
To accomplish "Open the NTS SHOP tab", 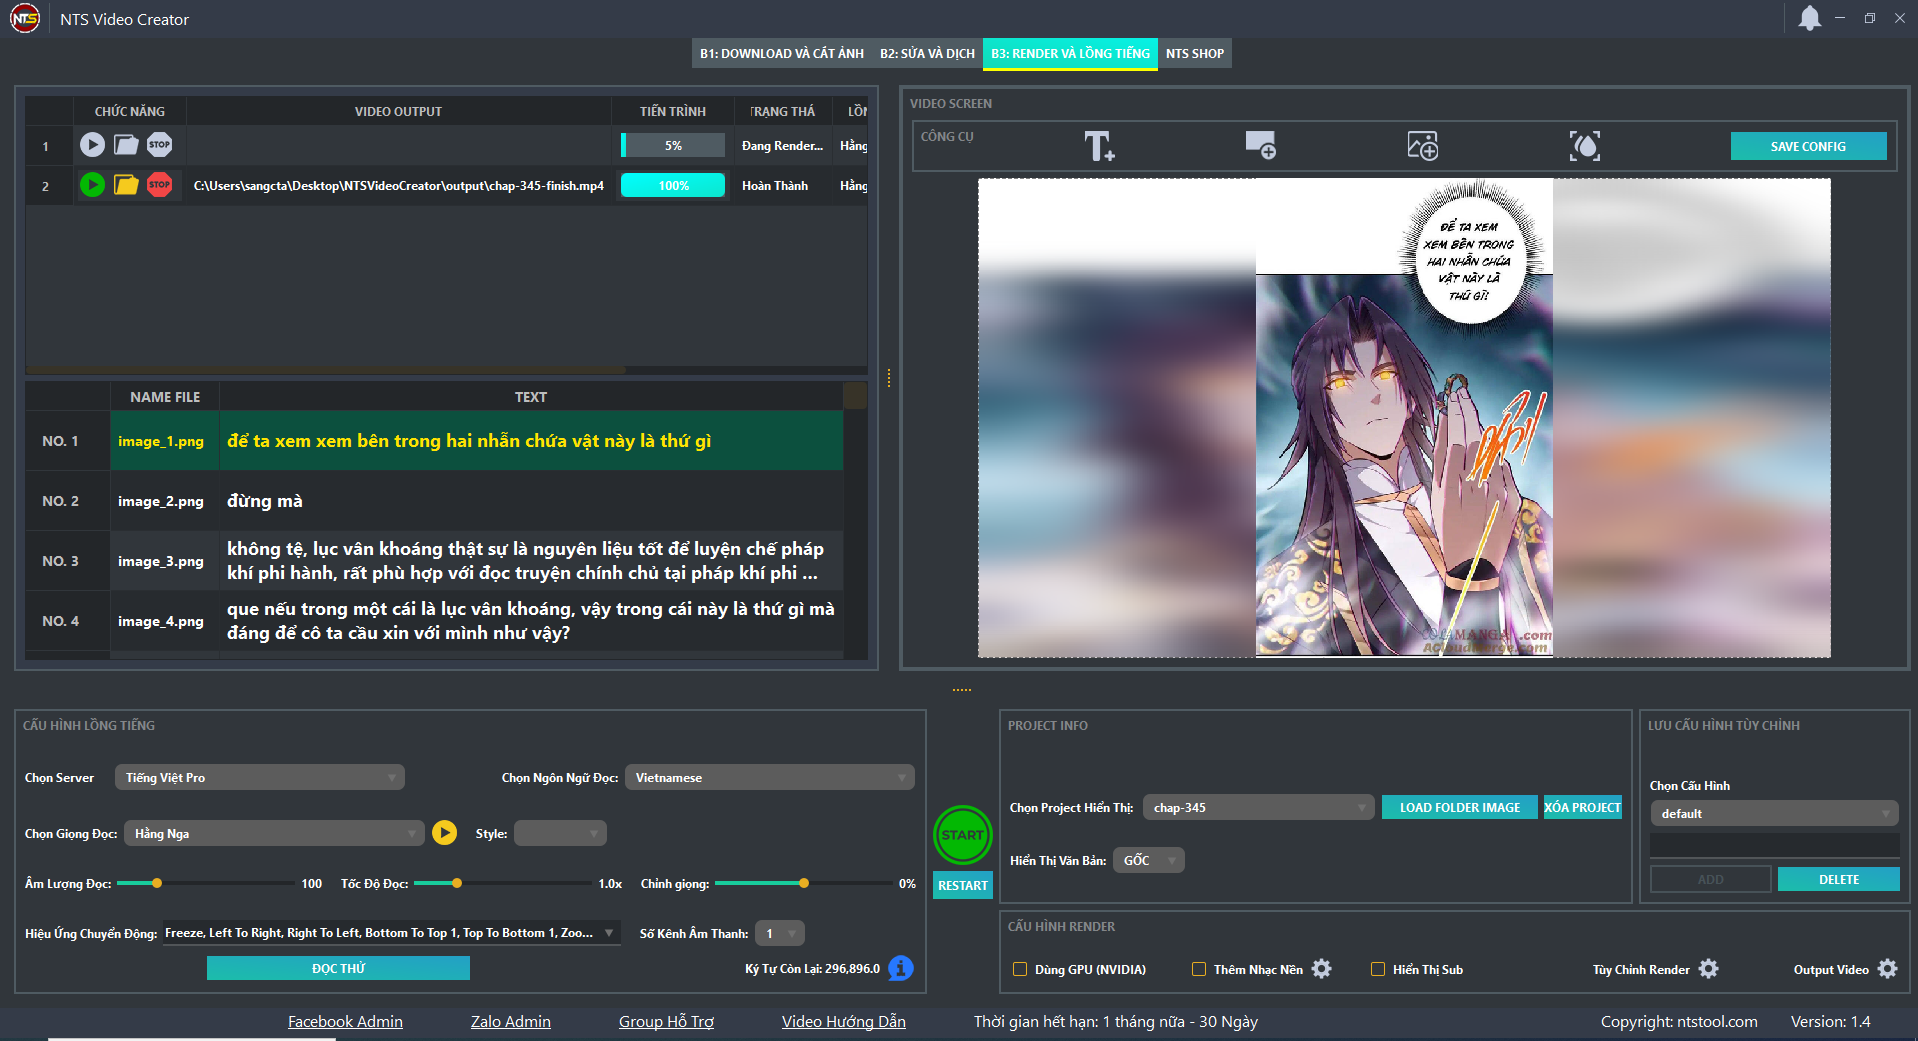I will click(x=1194, y=53).
